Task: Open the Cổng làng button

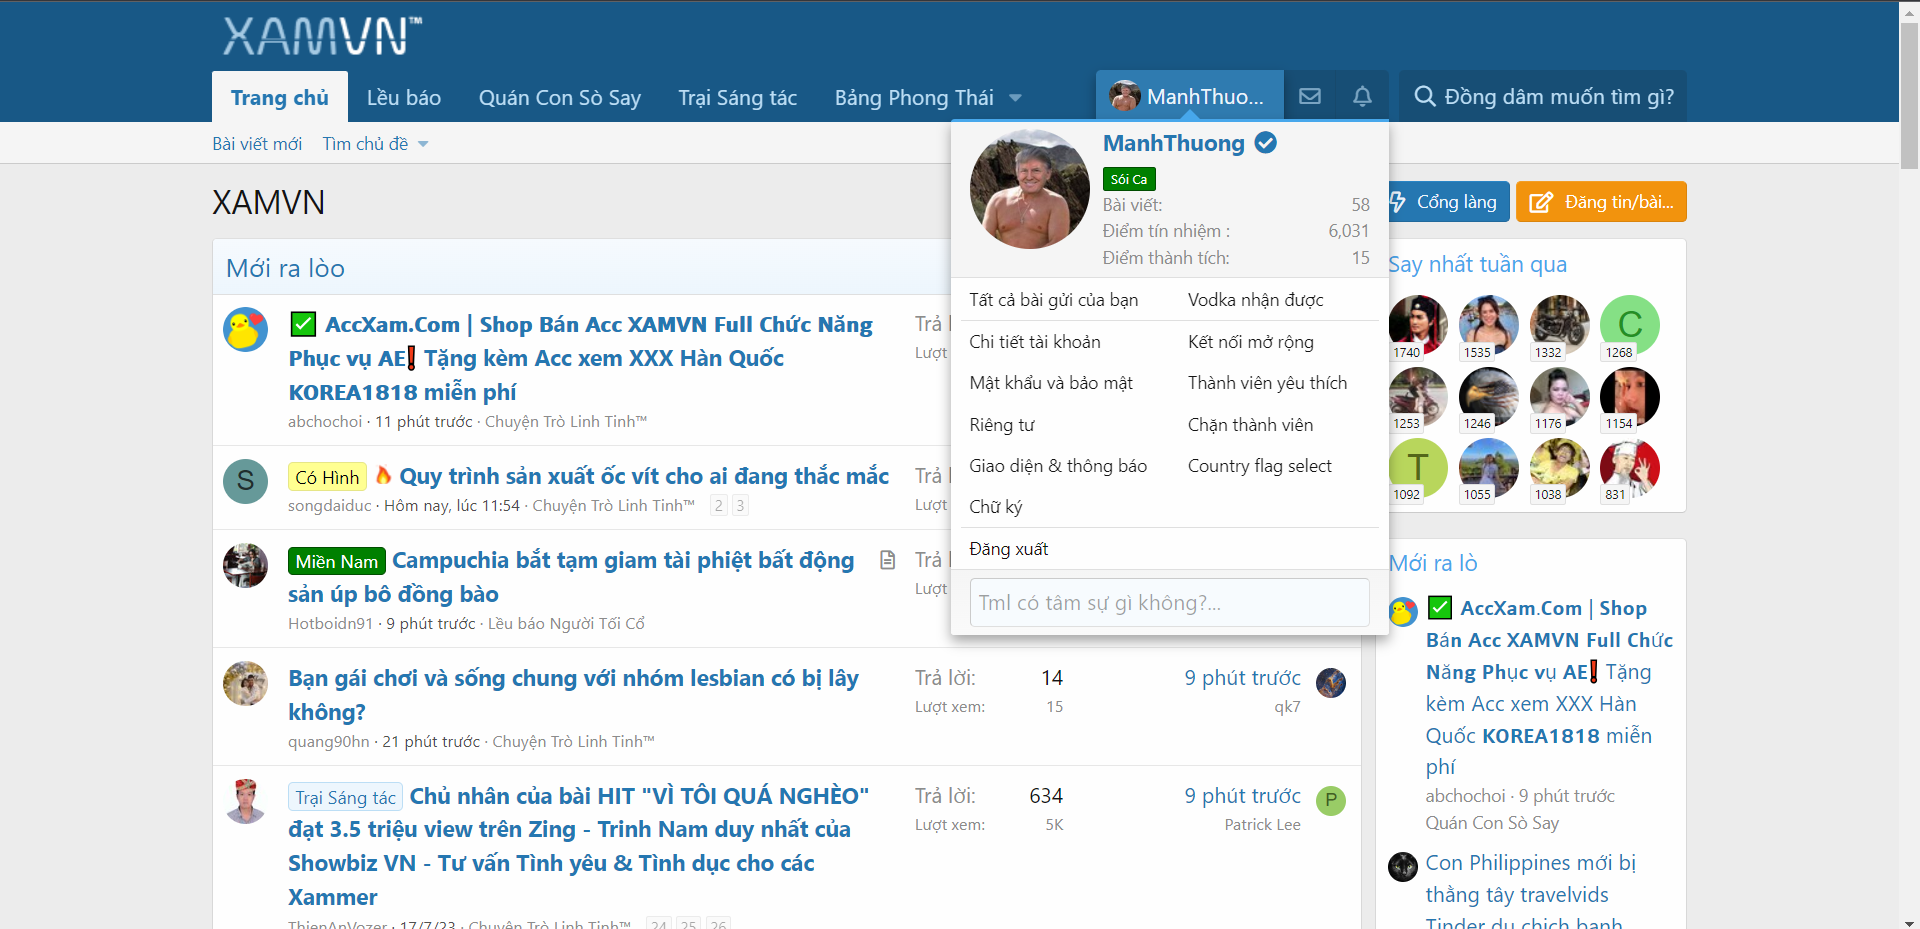Action: point(1444,202)
